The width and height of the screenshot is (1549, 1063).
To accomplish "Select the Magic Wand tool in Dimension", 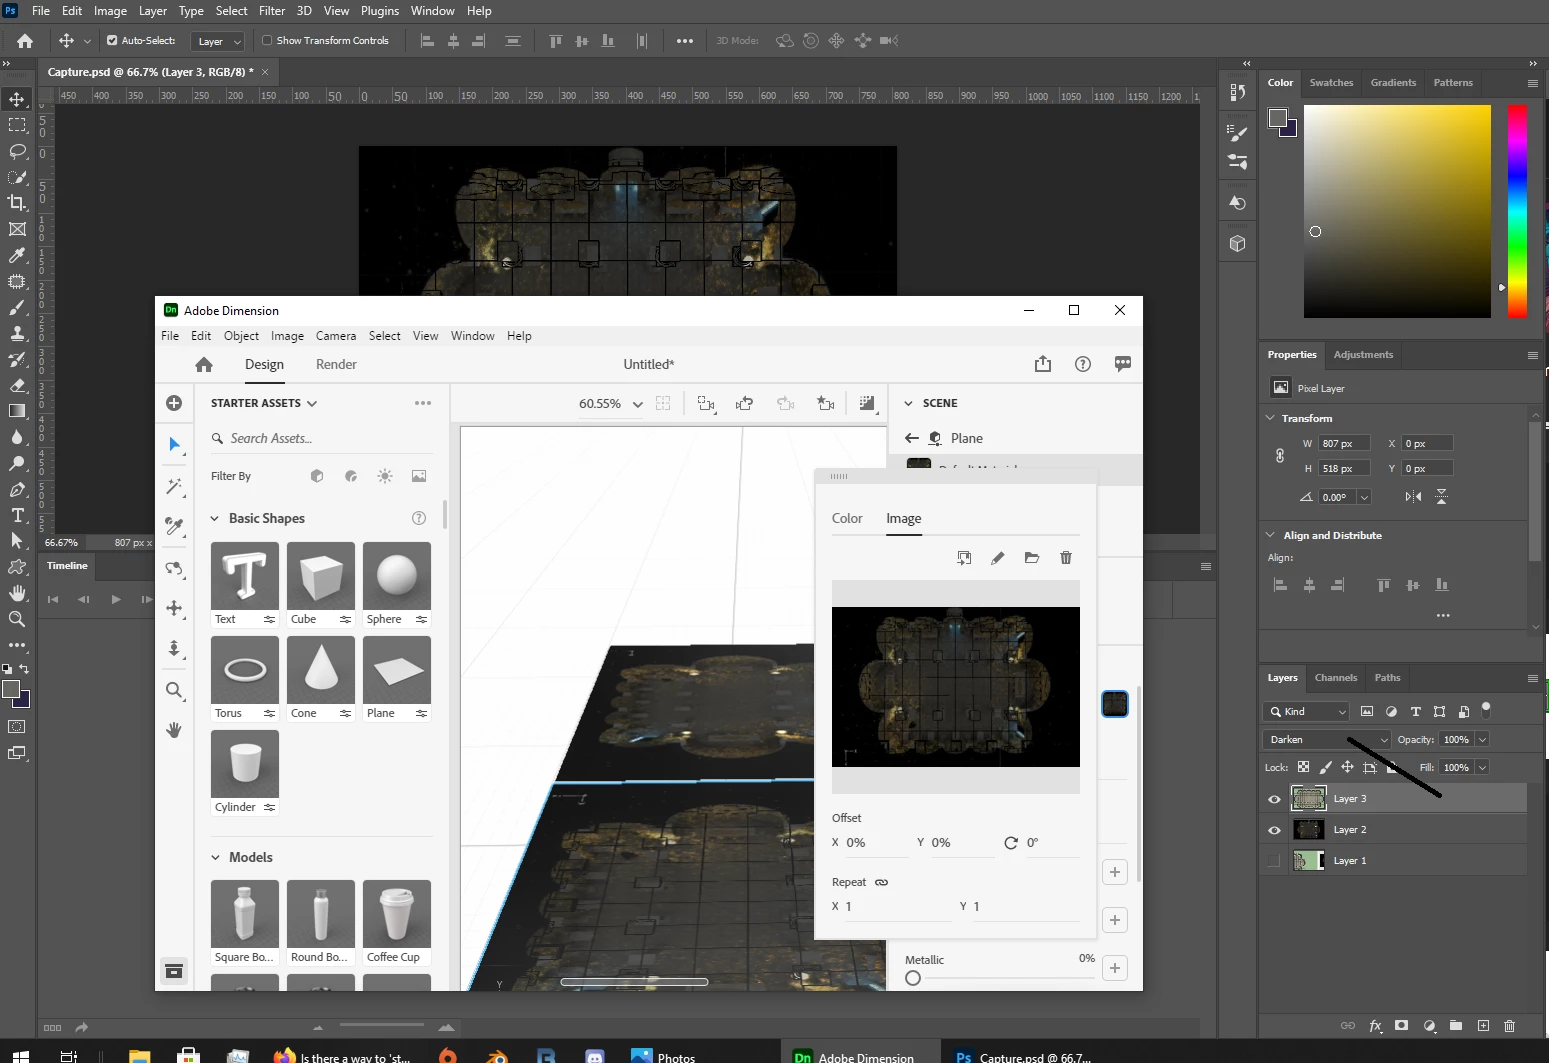I will click(x=174, y=486).
